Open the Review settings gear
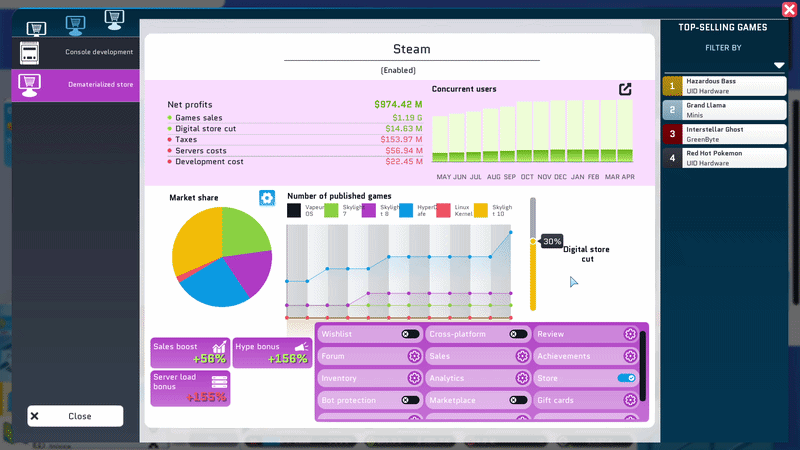The height and width of the screenshot is (450, 800). coord(630,334)
